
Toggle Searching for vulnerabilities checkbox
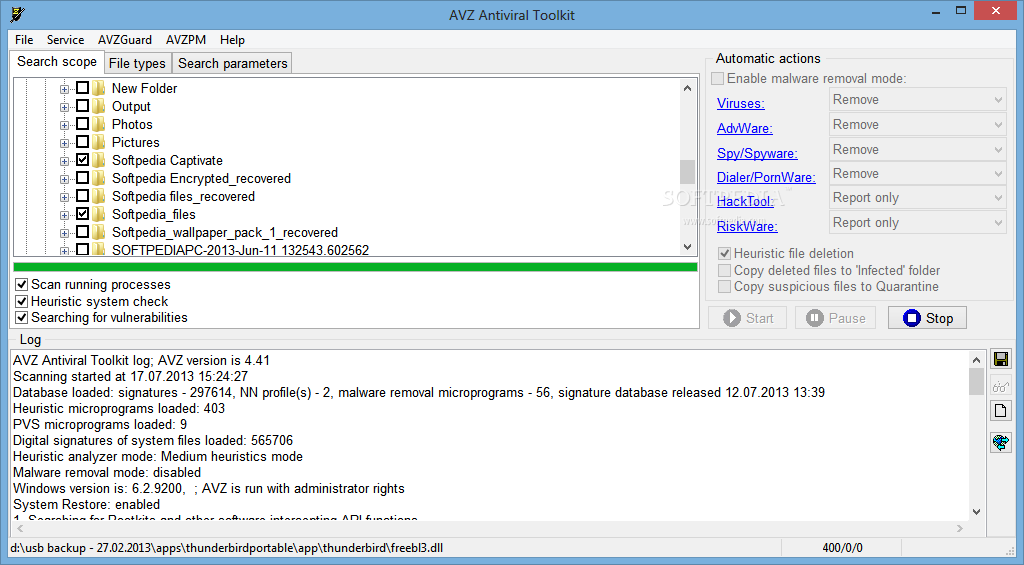[22, 317]
